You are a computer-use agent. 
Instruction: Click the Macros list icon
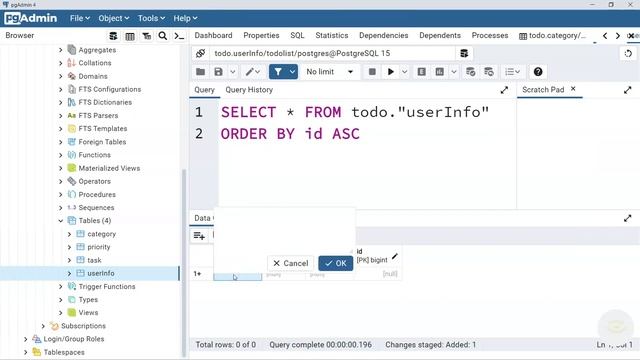click(x=512, y=72)
